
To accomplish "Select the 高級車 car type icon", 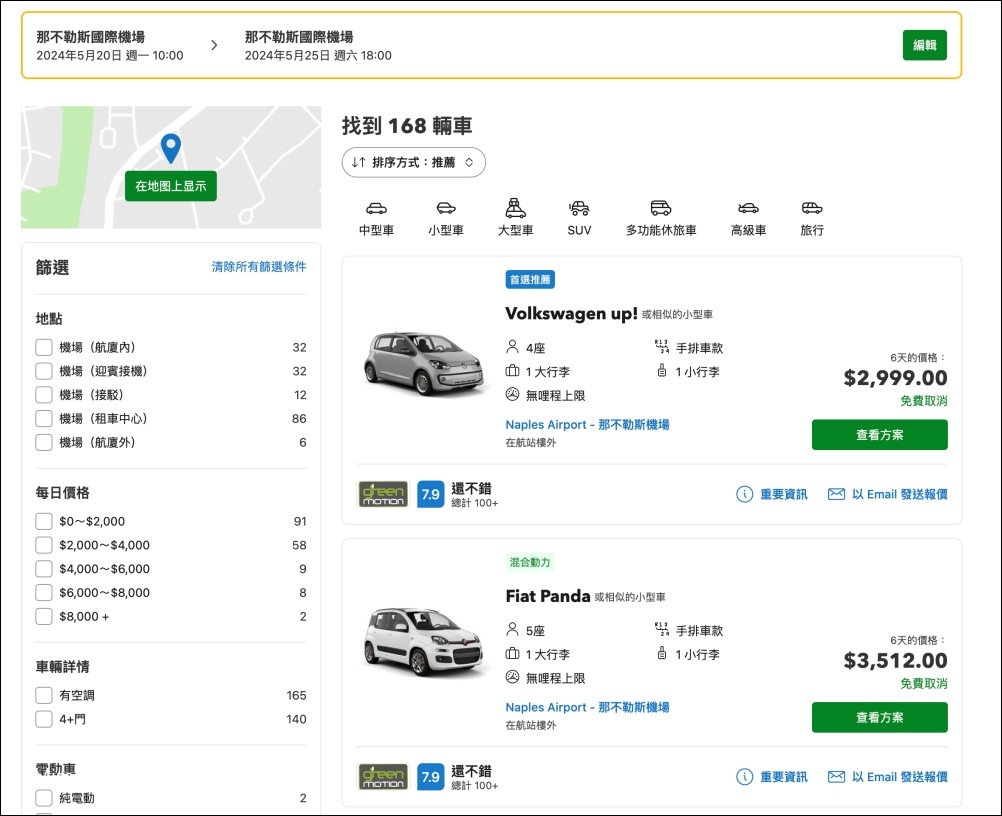I will point(748,208).
